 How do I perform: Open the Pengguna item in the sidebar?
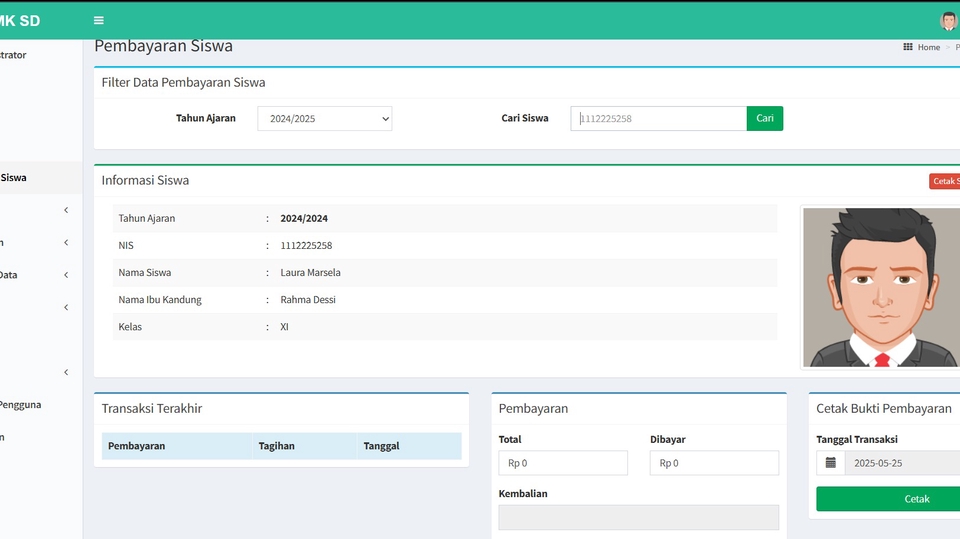tap(20, 405)
